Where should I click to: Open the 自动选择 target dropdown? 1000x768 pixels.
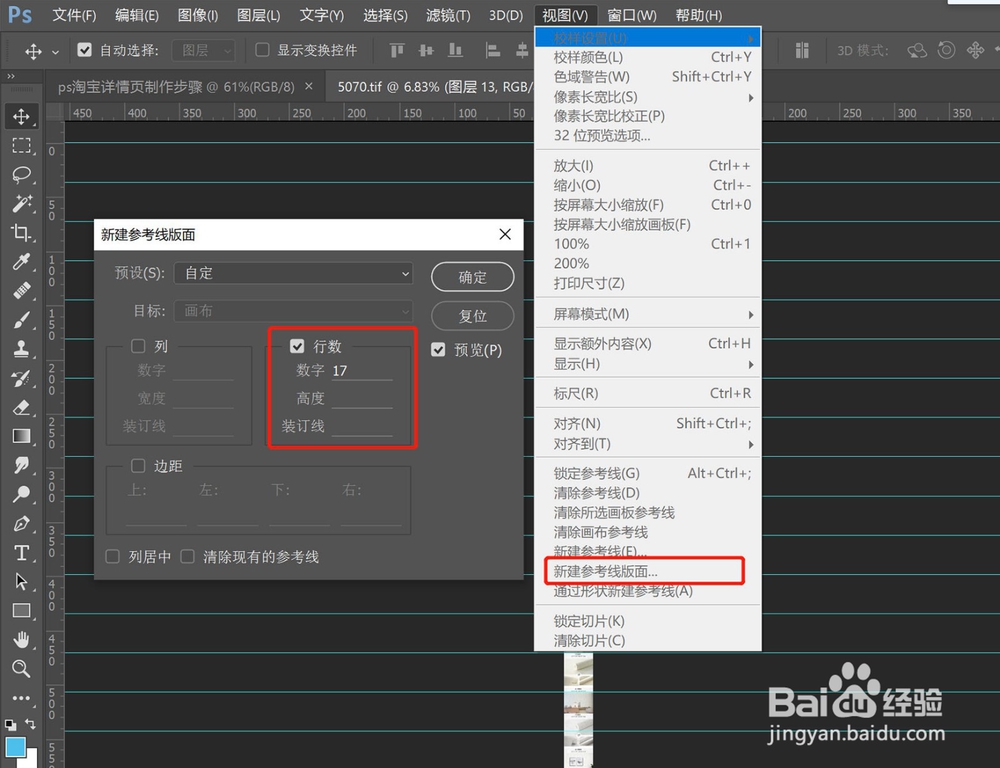click(203, 49)
